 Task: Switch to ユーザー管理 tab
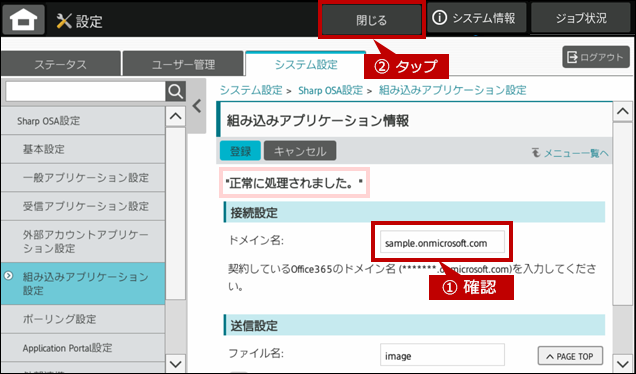click(x=183, y=64)
